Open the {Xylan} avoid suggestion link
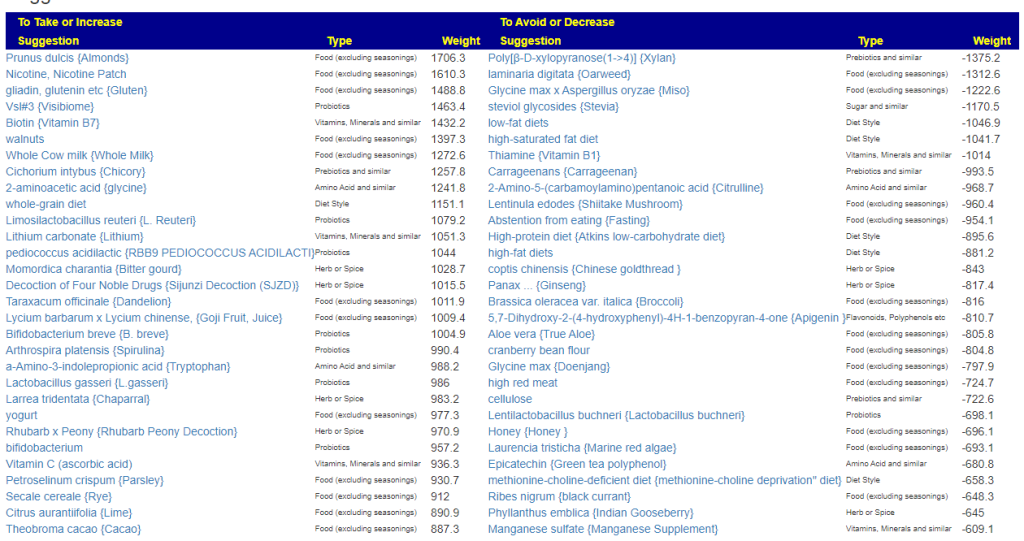The height and width of the screenshot is (541, 1024). 582,58
